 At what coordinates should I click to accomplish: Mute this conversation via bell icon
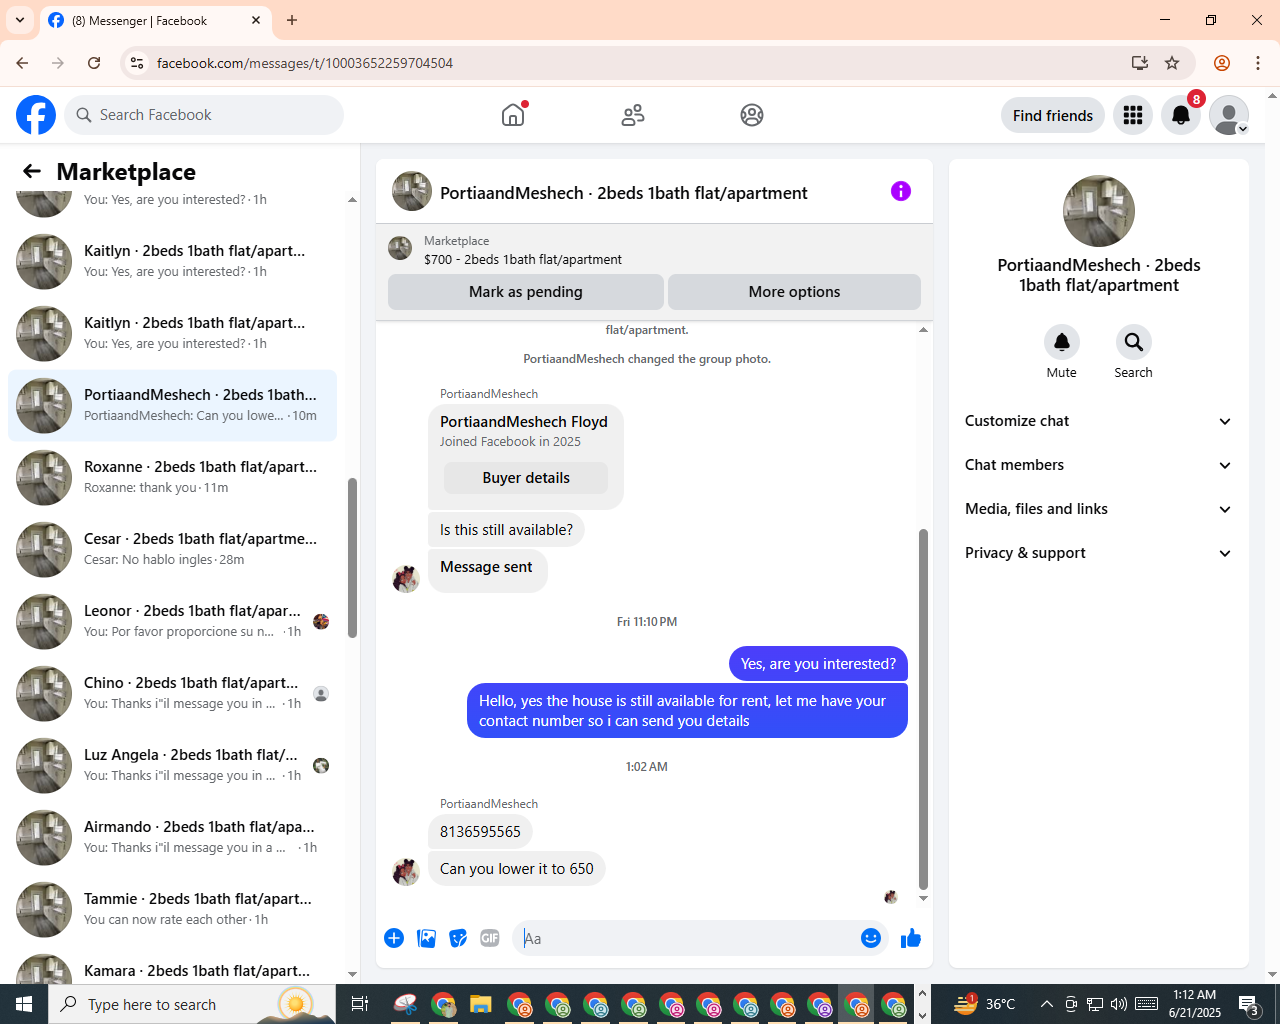(x=1062, y=342)
